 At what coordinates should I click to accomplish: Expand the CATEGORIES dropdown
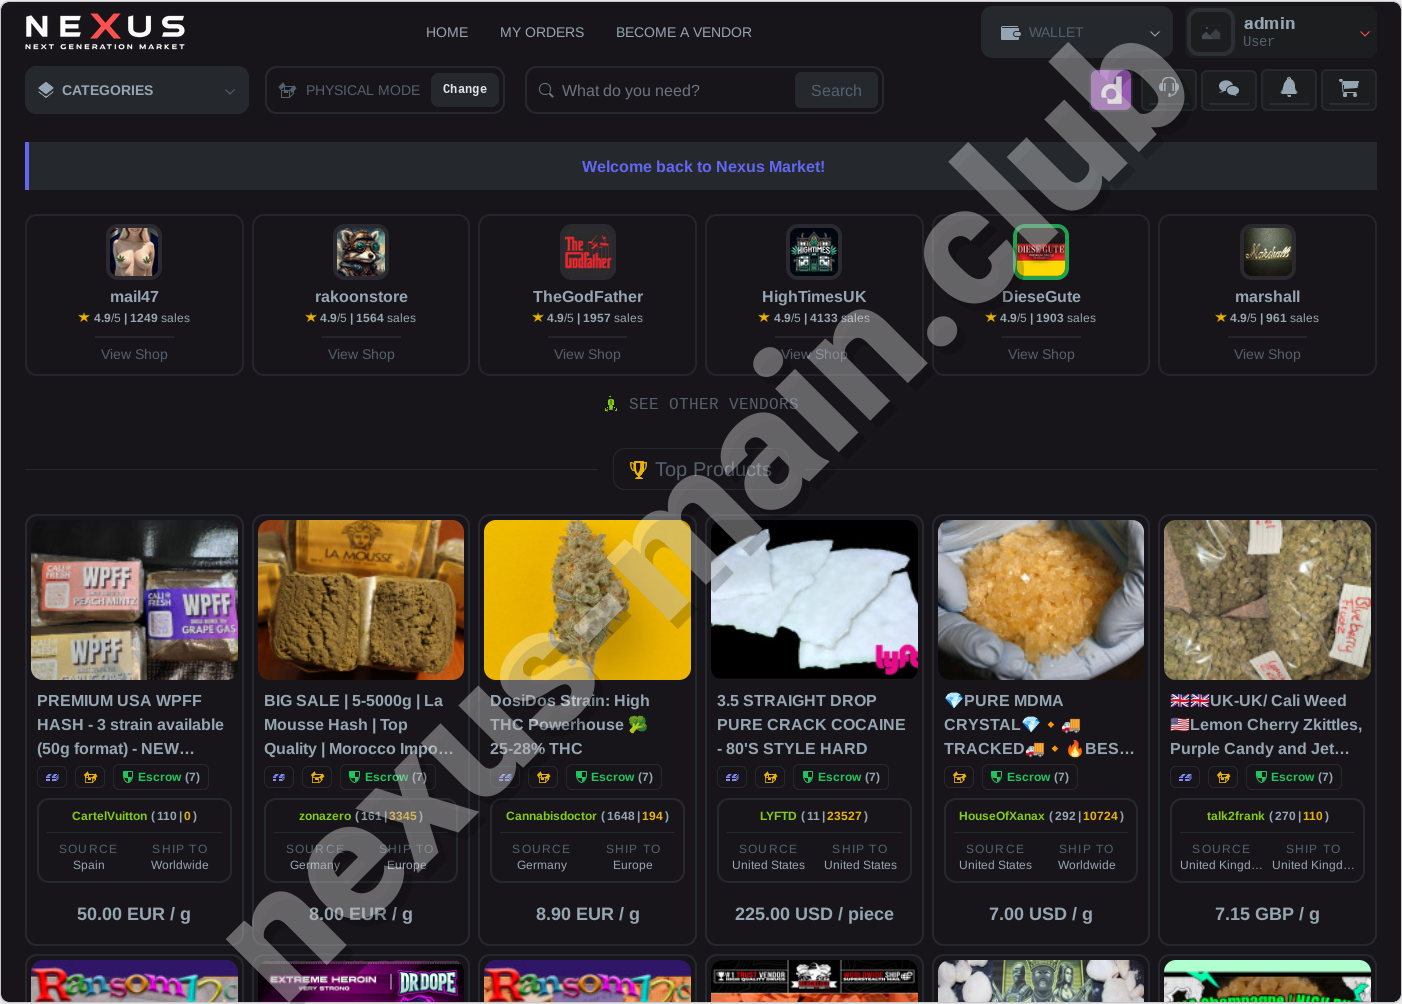click(136, 89)
